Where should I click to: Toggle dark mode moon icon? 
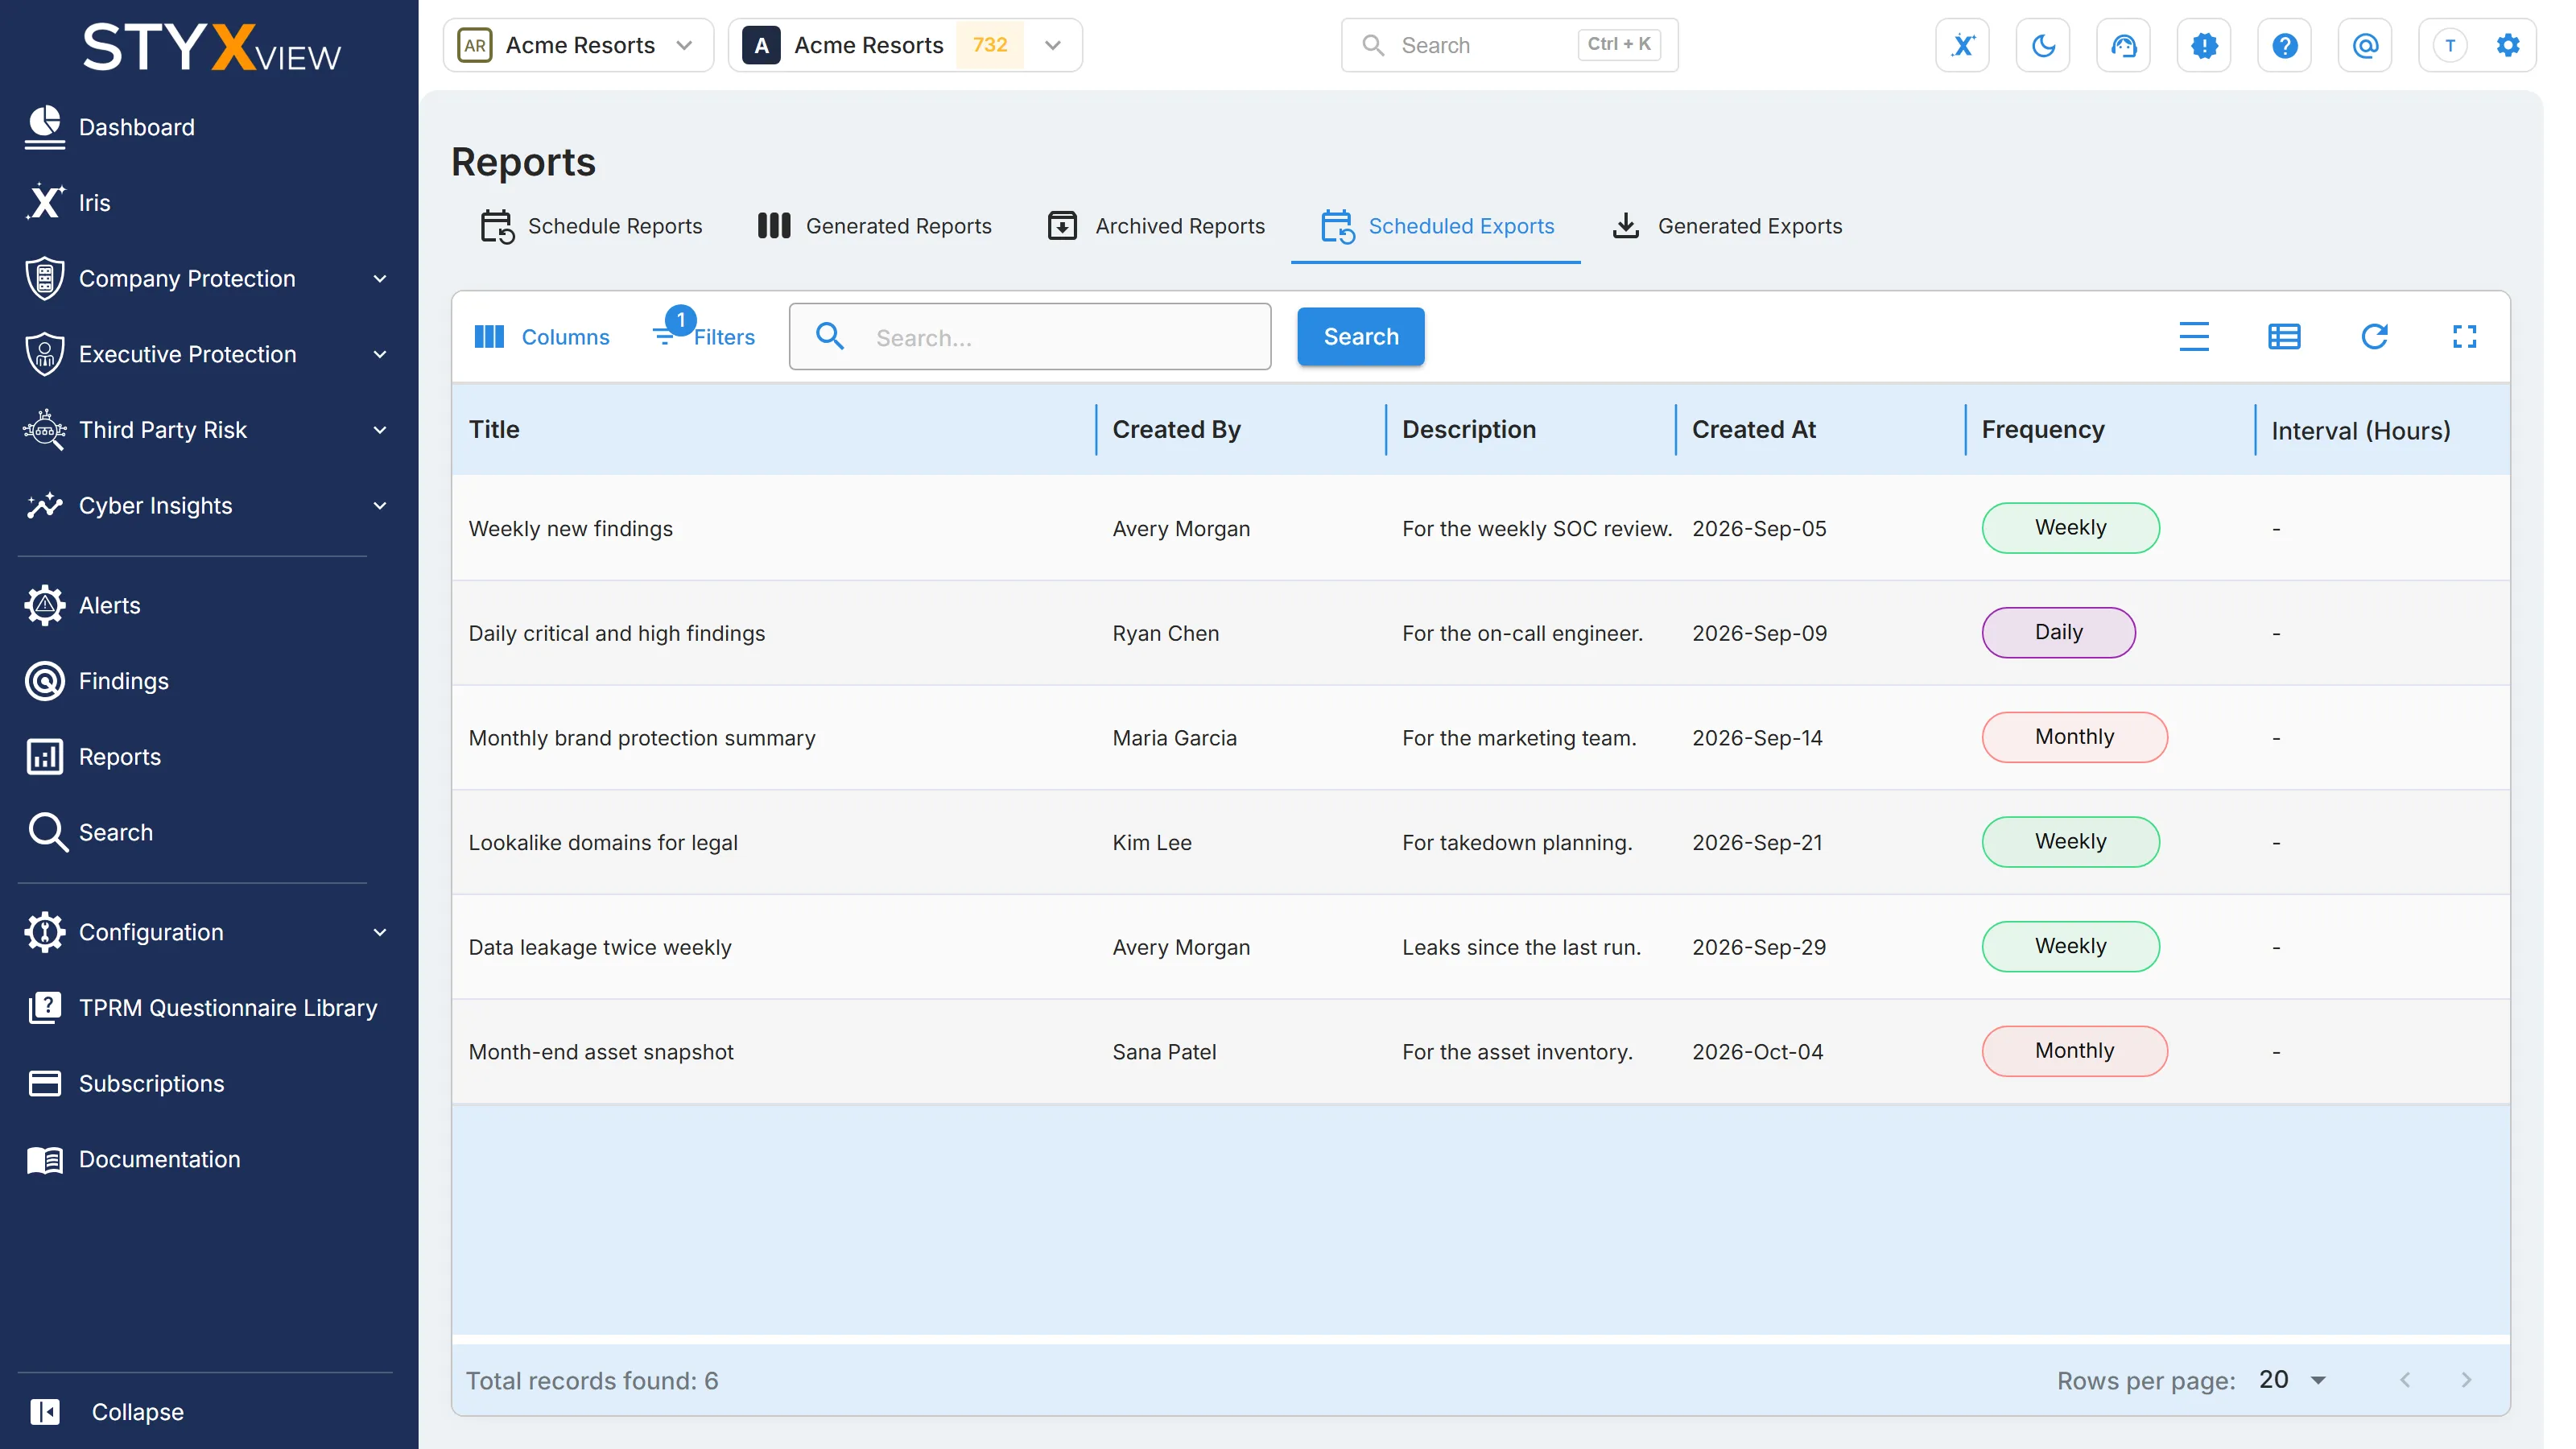click(x=2042, y=45)
